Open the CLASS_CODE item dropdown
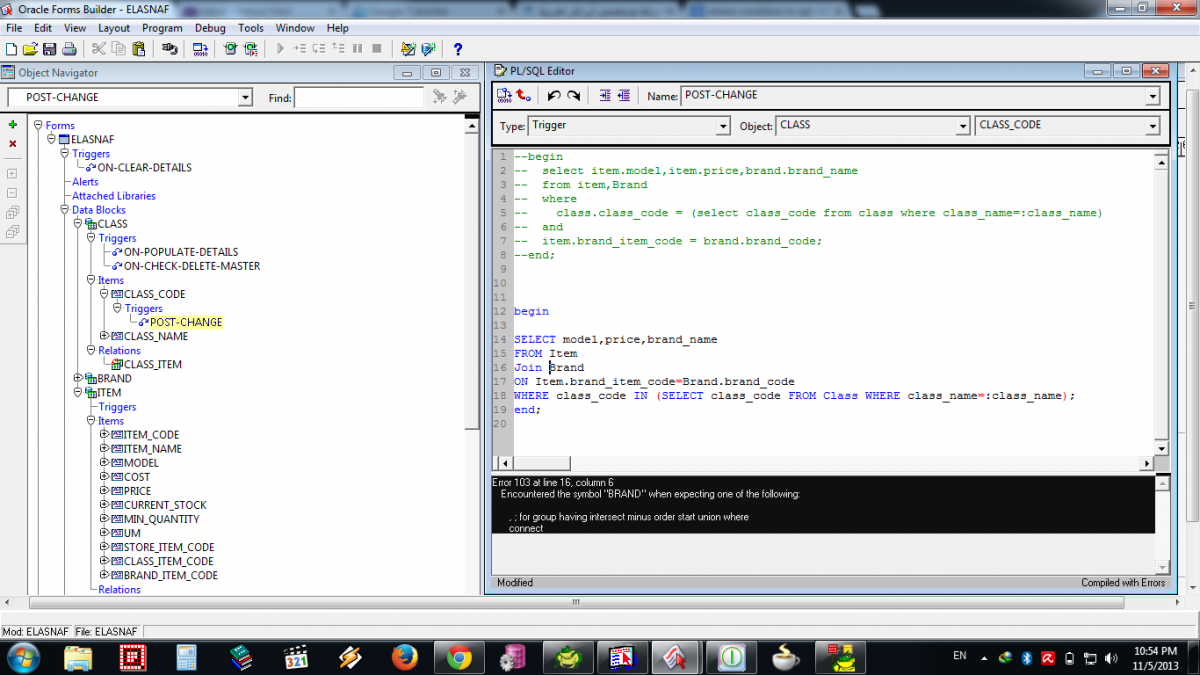Image resolution: width=1200 pixels, height=675 pixels. pyautogui.click(x=1152, y=126)
